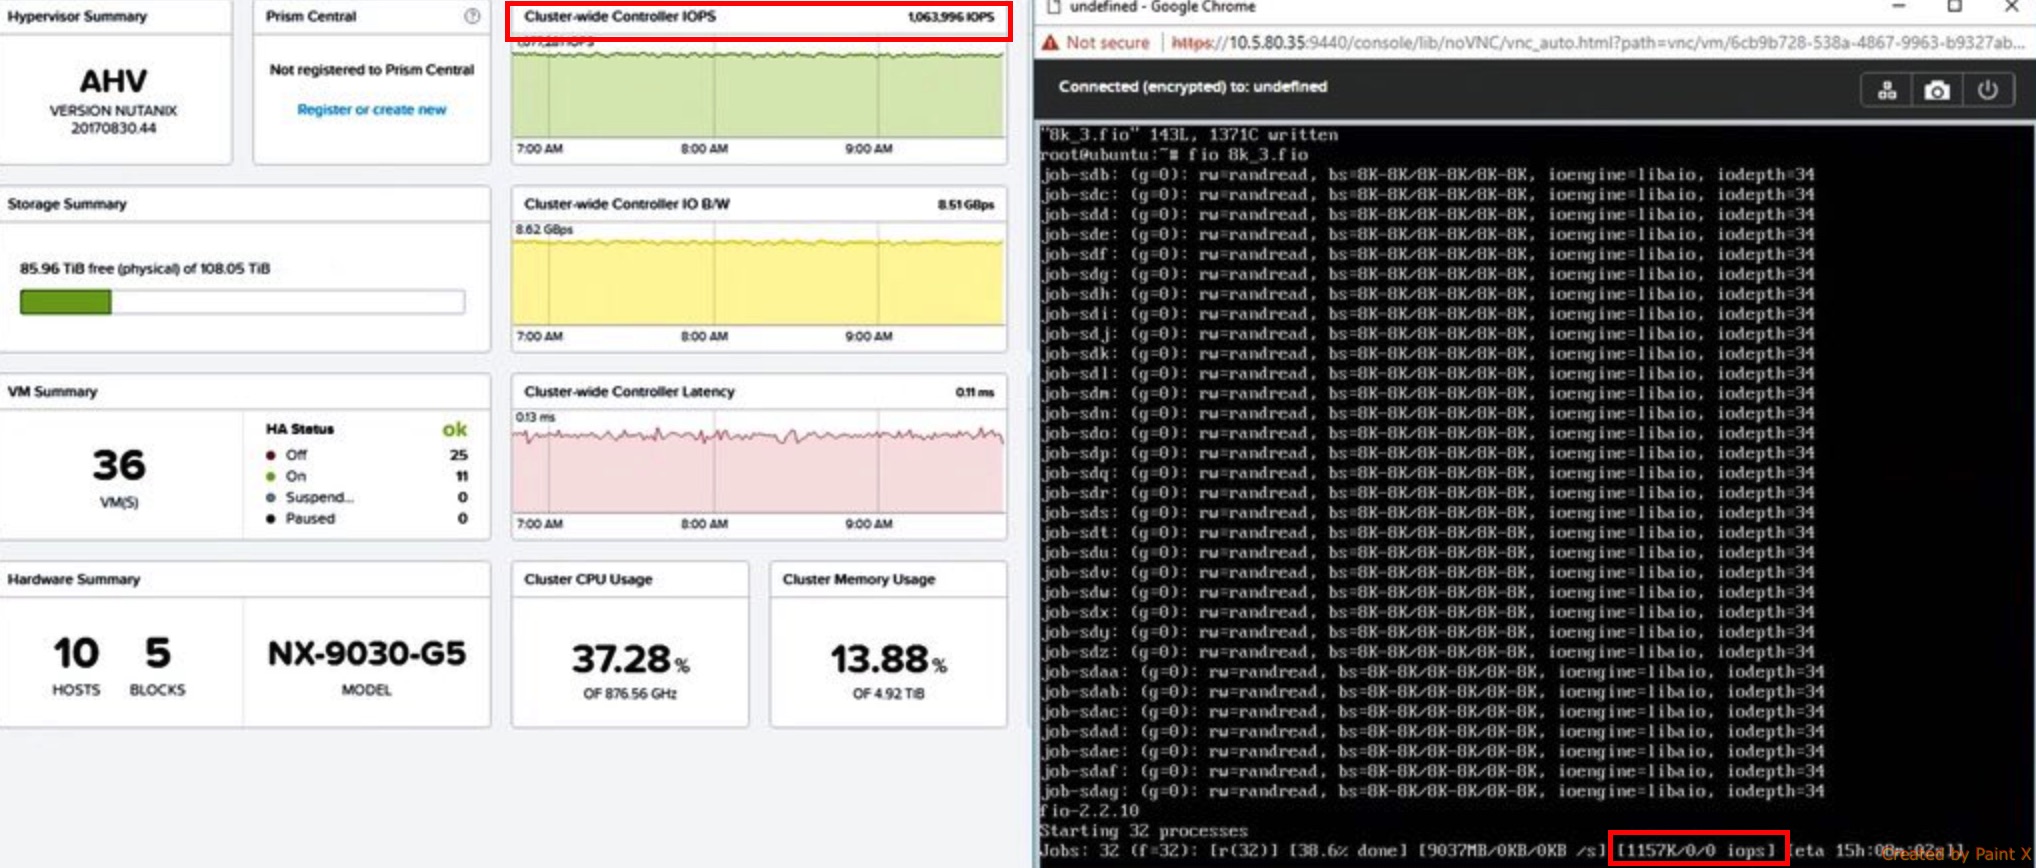This screenshot has height=868, width=2036.
Task: Click the Send Ctrl-Alt-Del console icon
Action: coord(1887,91)
